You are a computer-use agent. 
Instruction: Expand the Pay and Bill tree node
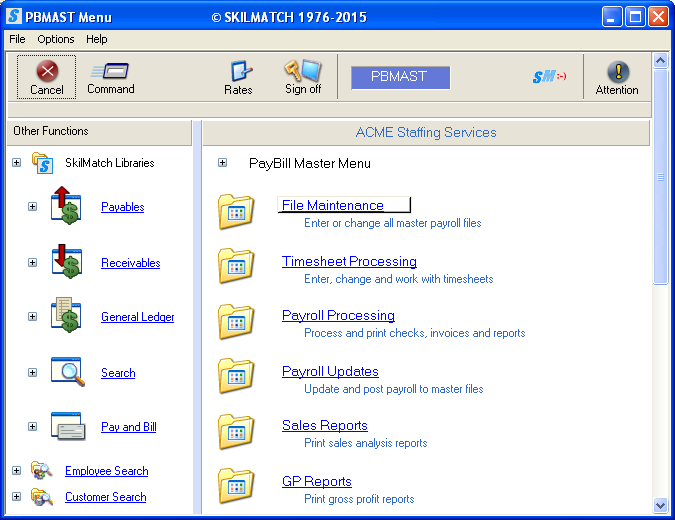[32, 427]
